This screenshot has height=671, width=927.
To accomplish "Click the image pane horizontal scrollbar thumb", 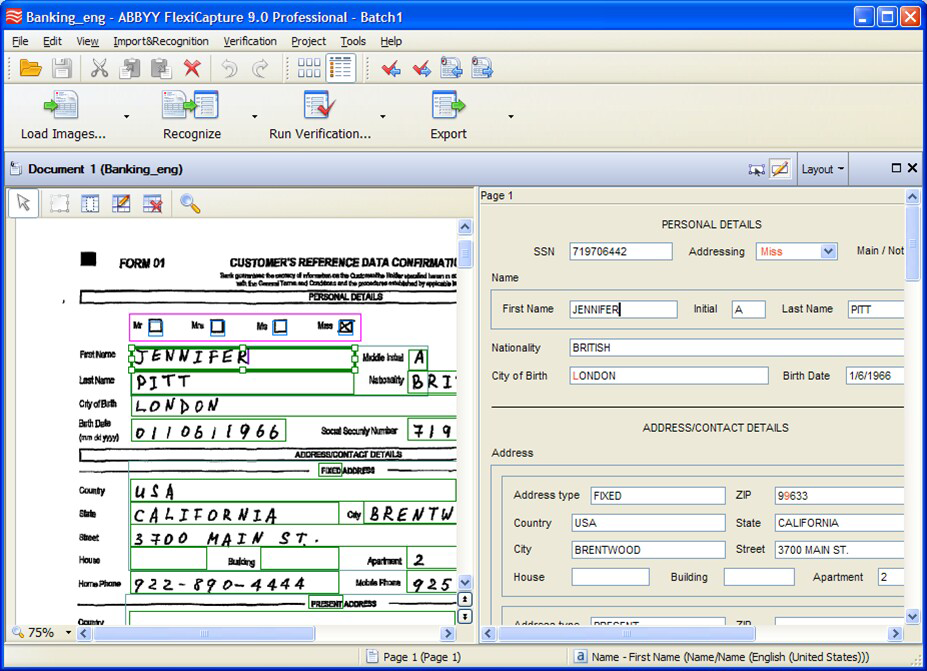I will 204,634.
